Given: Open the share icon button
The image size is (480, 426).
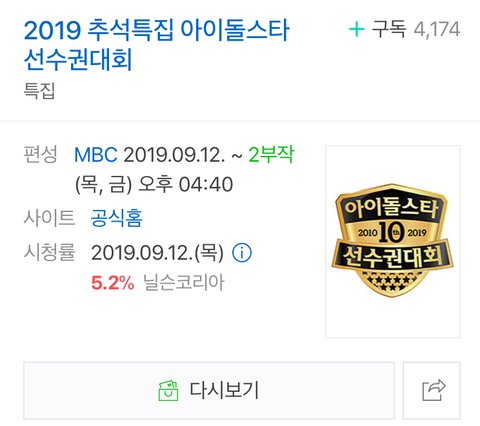Looking at the screenshot, I should pos(432,390).
